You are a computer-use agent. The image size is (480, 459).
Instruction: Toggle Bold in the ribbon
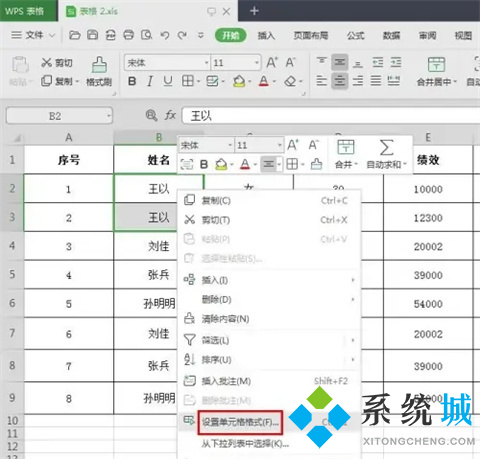click(132, 81)
